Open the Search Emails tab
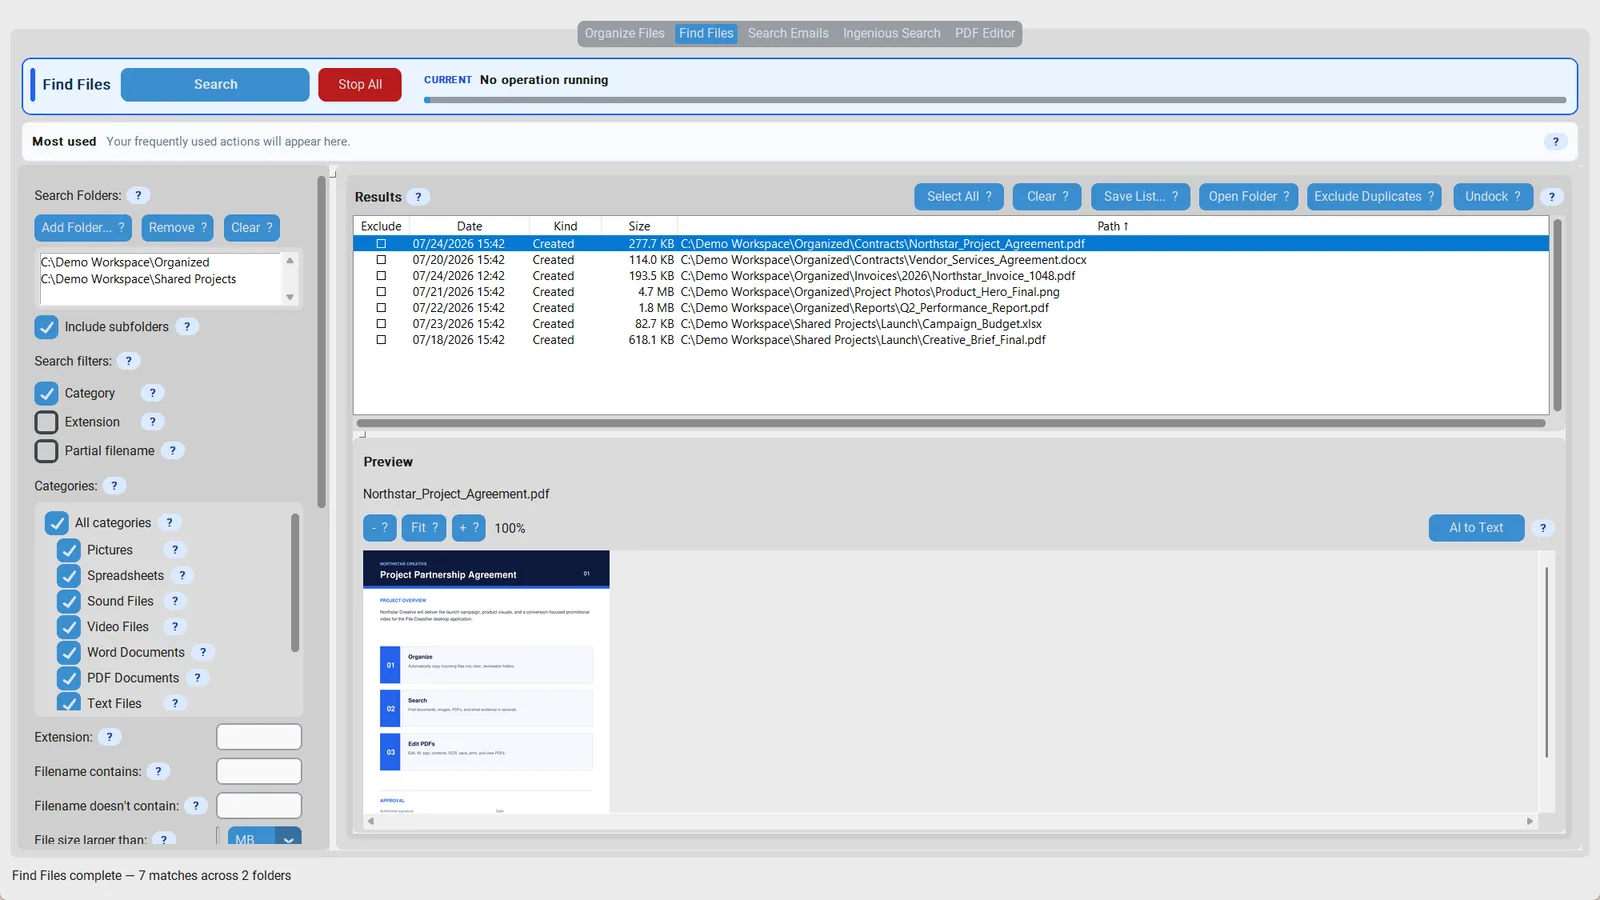 [788, 33]
